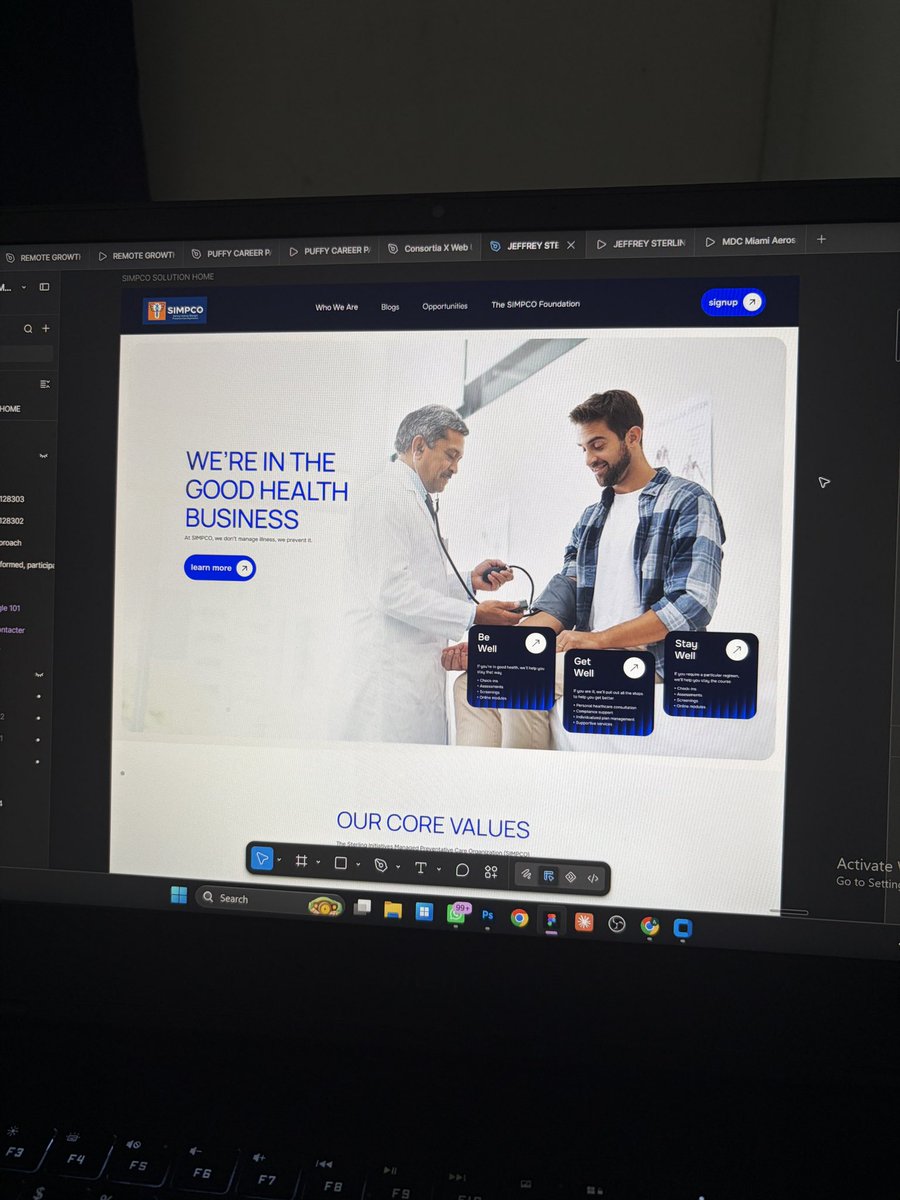900x1200 pixels.
Task: Select the Move tool in Figma toolbar
Action: pos(262,859)
